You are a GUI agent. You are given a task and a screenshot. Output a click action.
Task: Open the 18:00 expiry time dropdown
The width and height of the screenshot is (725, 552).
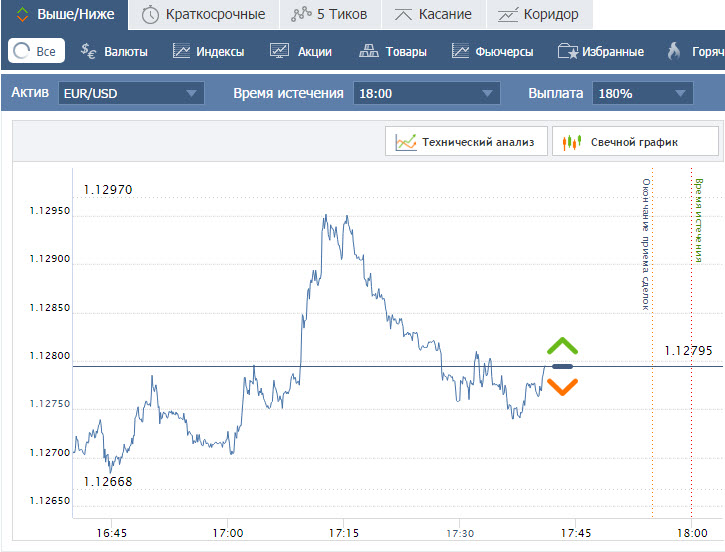pos(427,93)
